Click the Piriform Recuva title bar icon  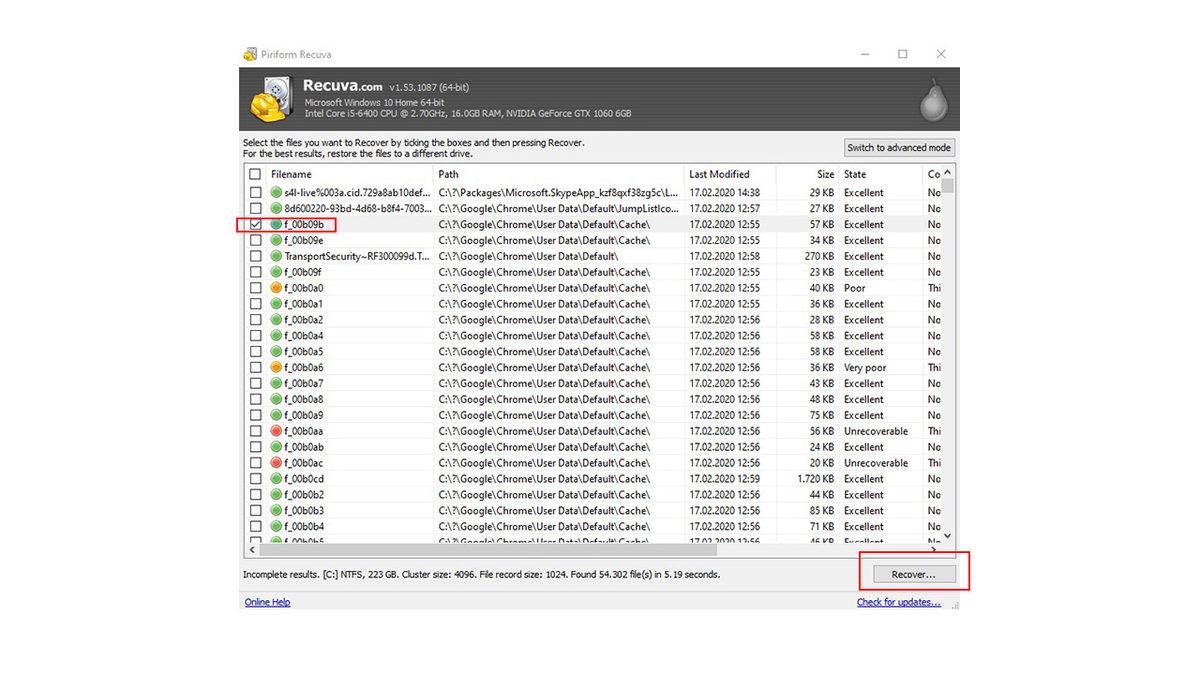tap(250, 54)
